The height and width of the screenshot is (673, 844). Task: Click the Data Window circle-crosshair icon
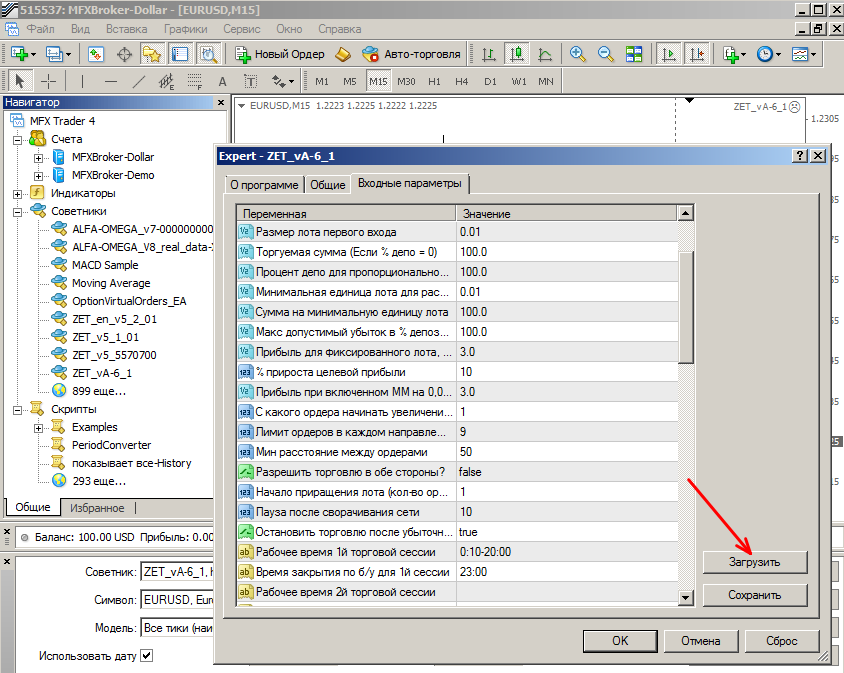(124, 54)
